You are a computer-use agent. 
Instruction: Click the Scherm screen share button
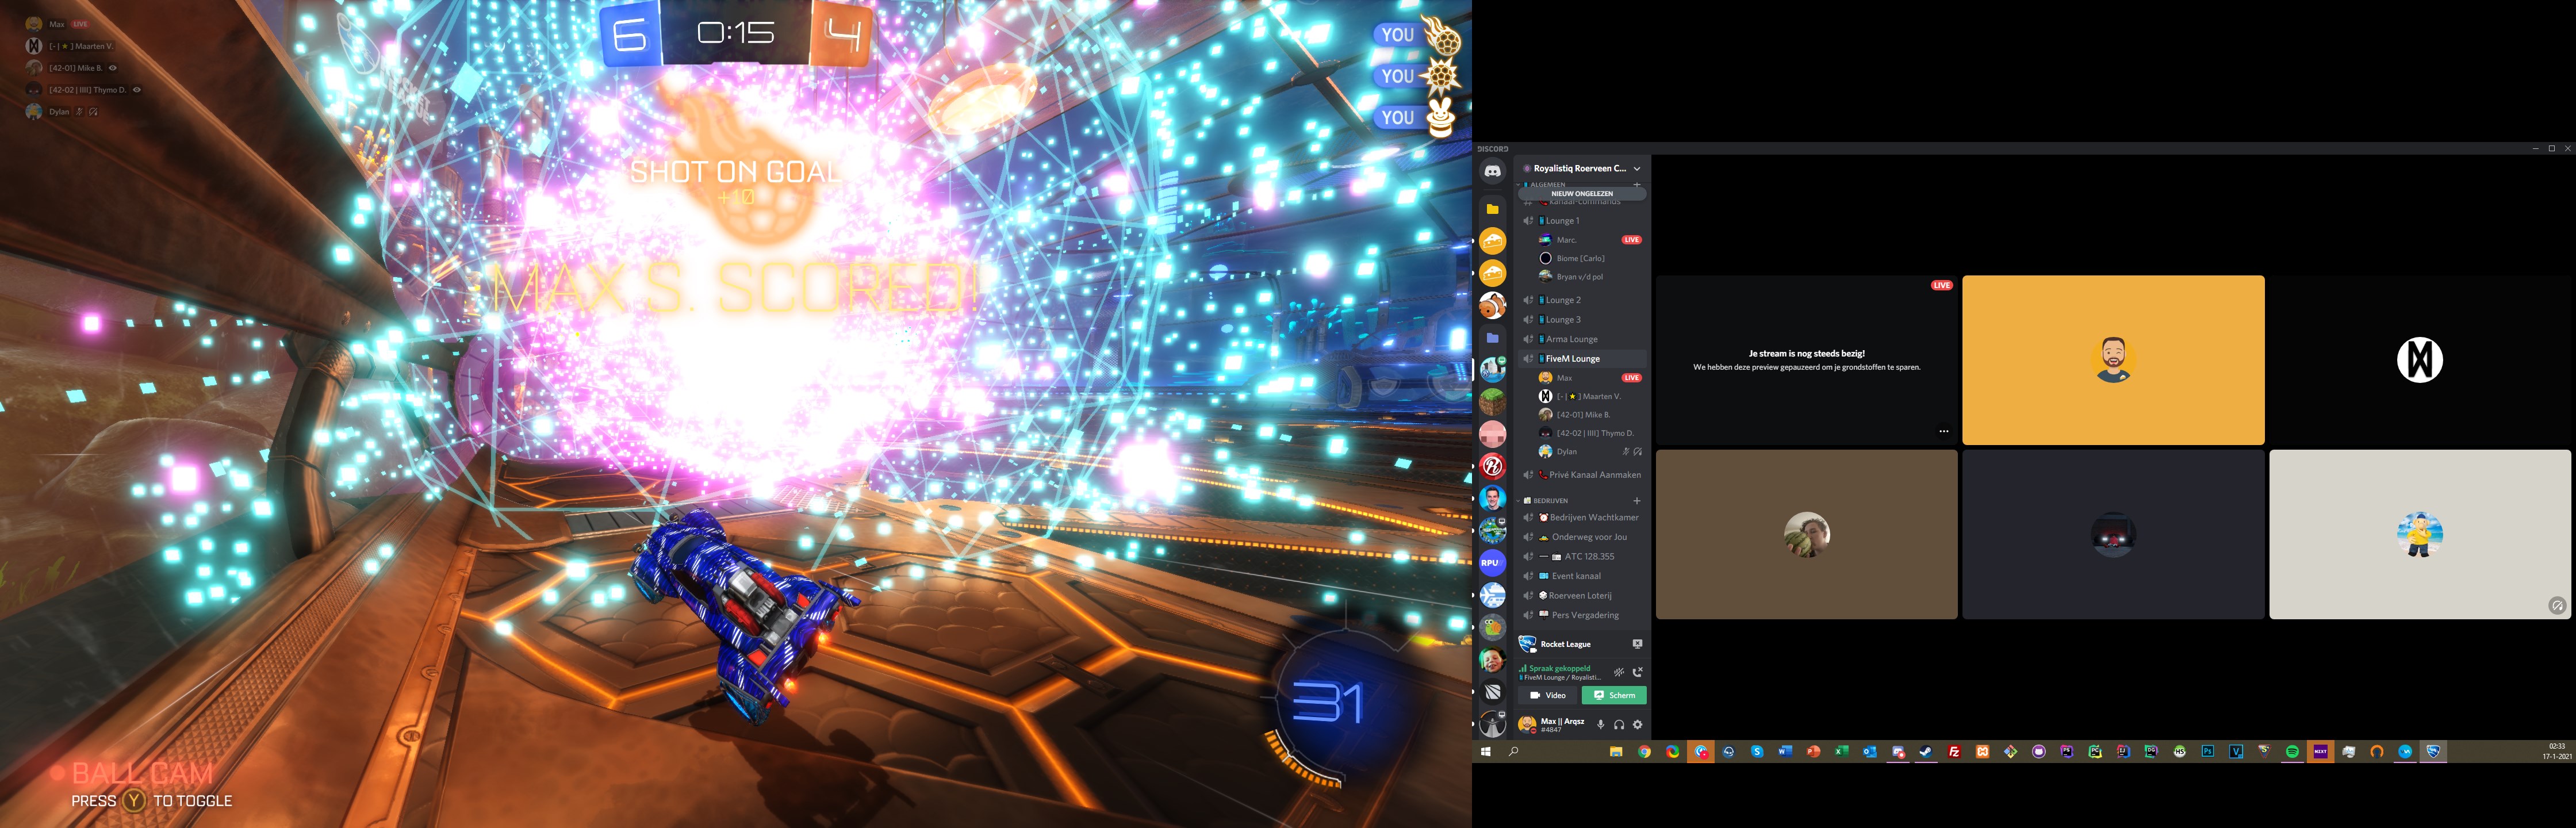[x=1614, y=695]
